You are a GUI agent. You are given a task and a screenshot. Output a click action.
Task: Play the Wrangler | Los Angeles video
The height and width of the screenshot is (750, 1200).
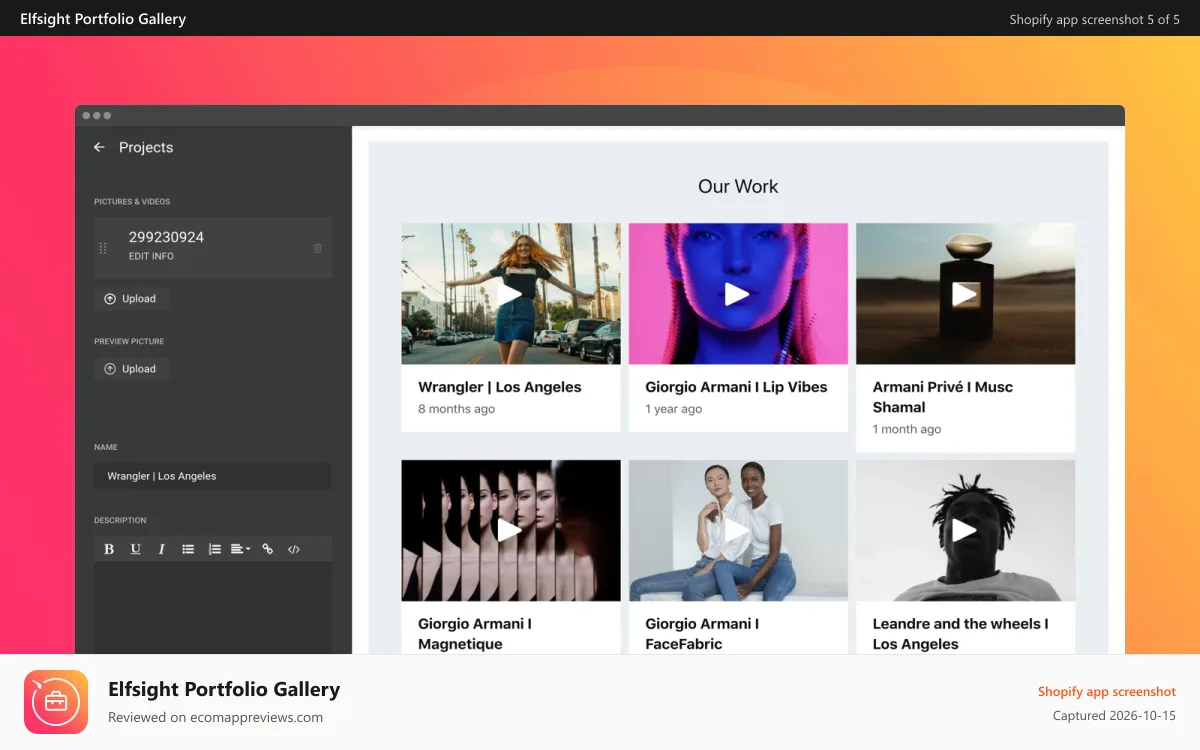click(x=510, y=294)
